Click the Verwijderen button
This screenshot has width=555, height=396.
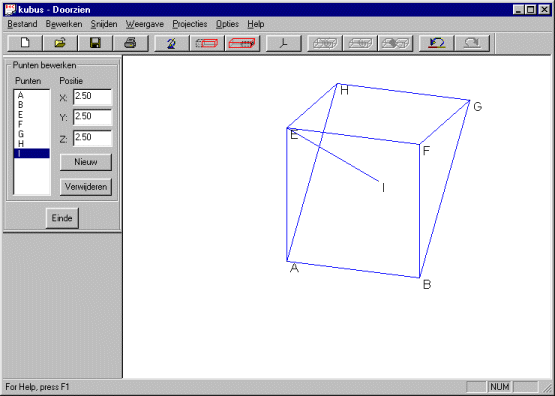coord(86,187)
